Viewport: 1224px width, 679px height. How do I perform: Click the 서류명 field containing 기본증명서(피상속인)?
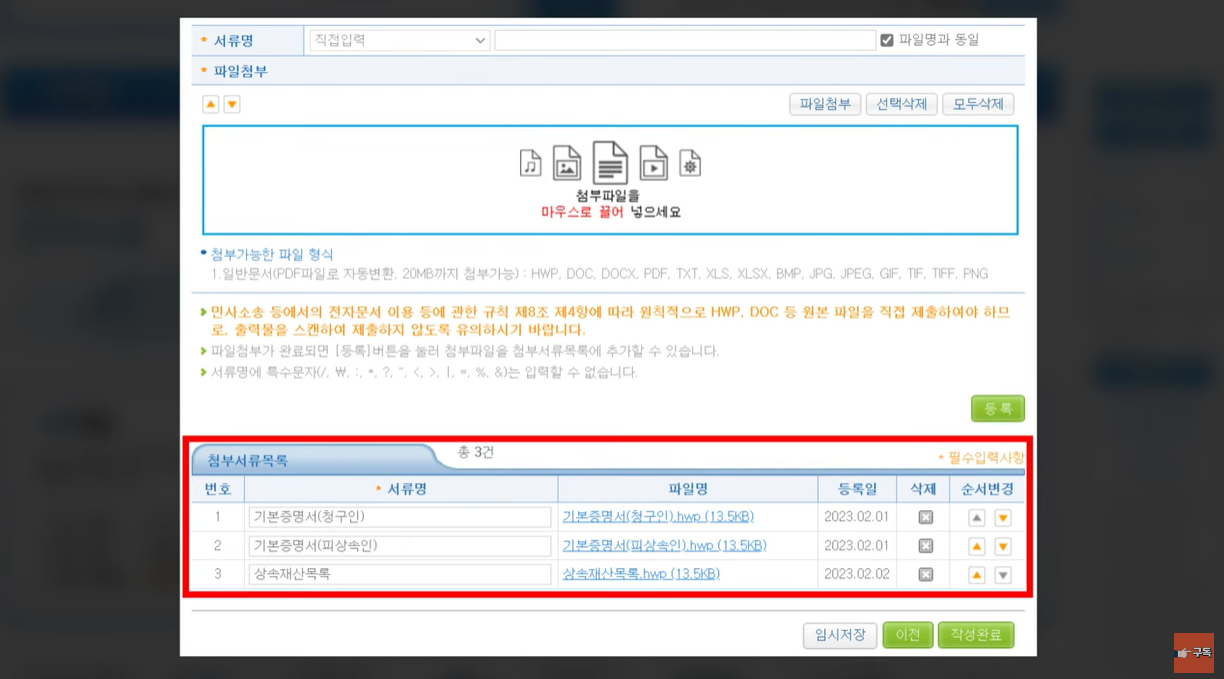pos(400,545)
